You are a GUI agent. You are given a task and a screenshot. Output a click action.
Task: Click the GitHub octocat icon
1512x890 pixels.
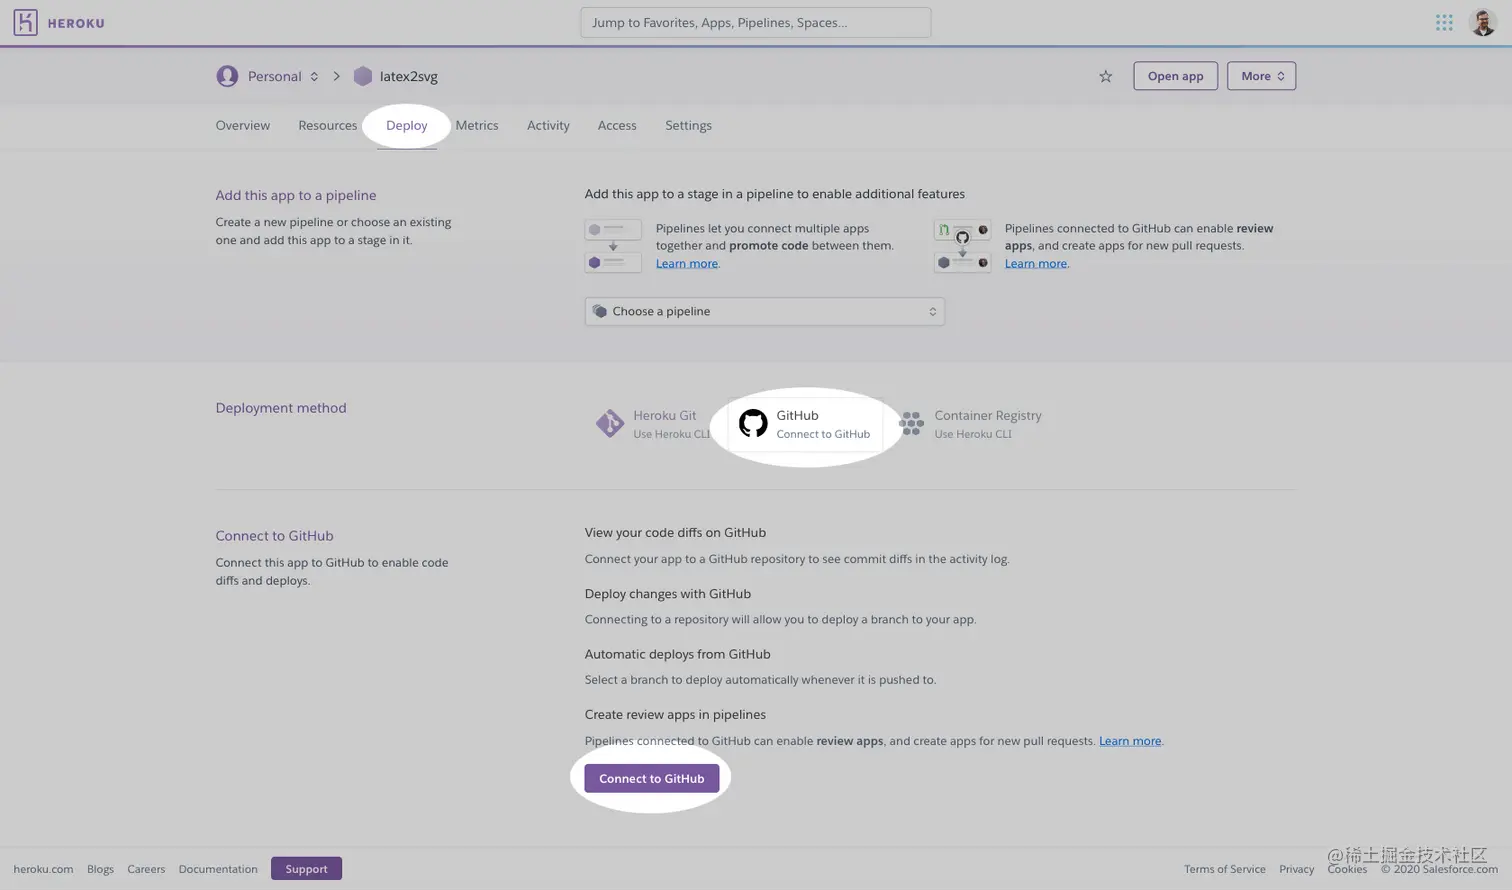(x=753, y=424)
